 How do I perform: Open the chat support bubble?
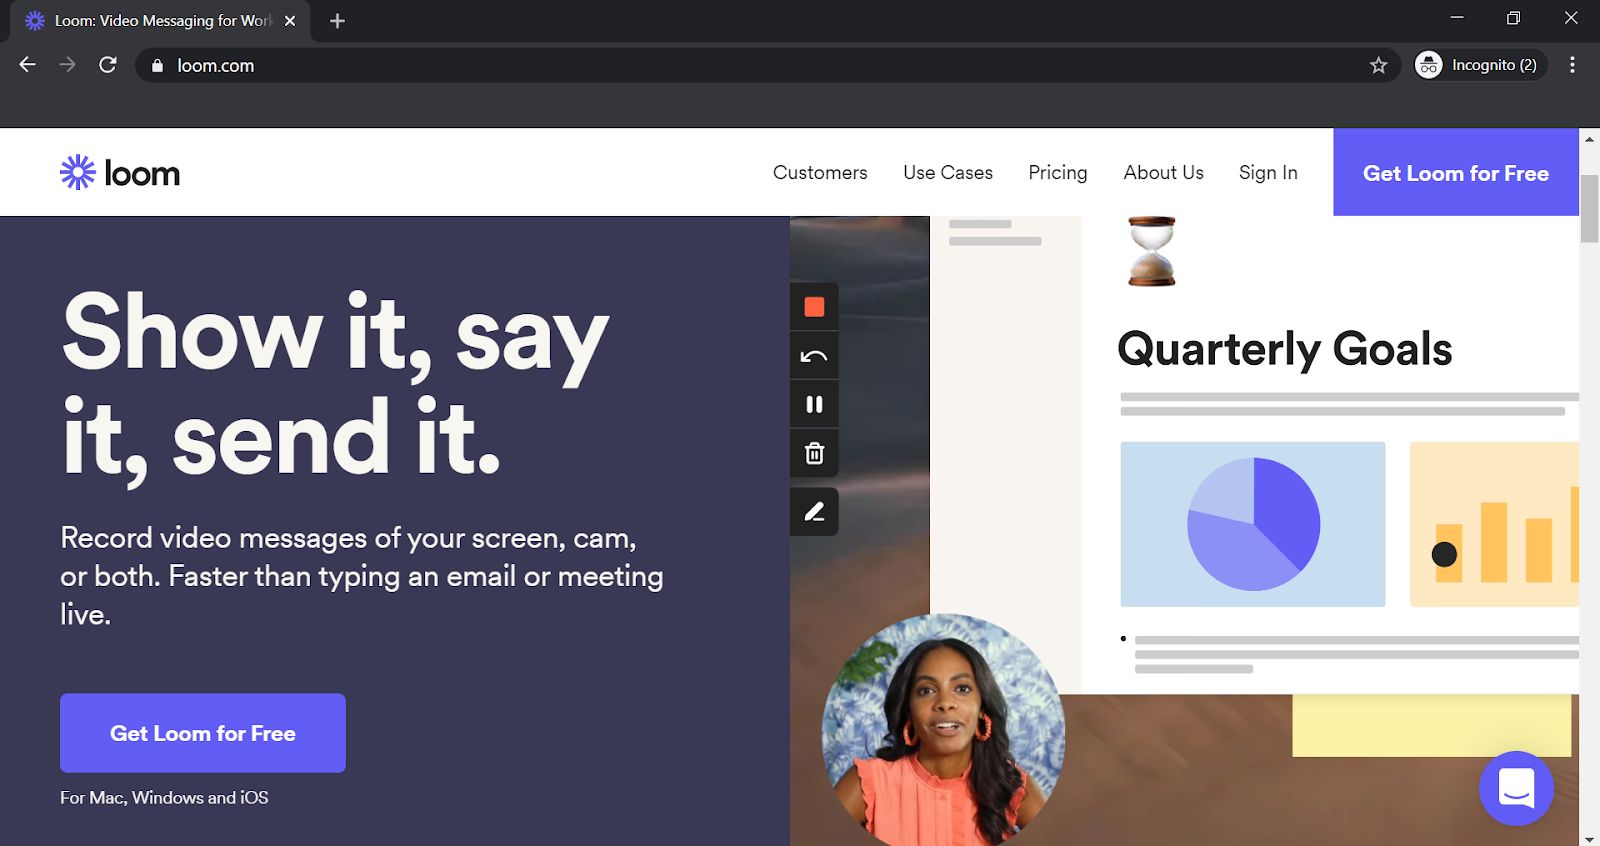coord(1516,788)
